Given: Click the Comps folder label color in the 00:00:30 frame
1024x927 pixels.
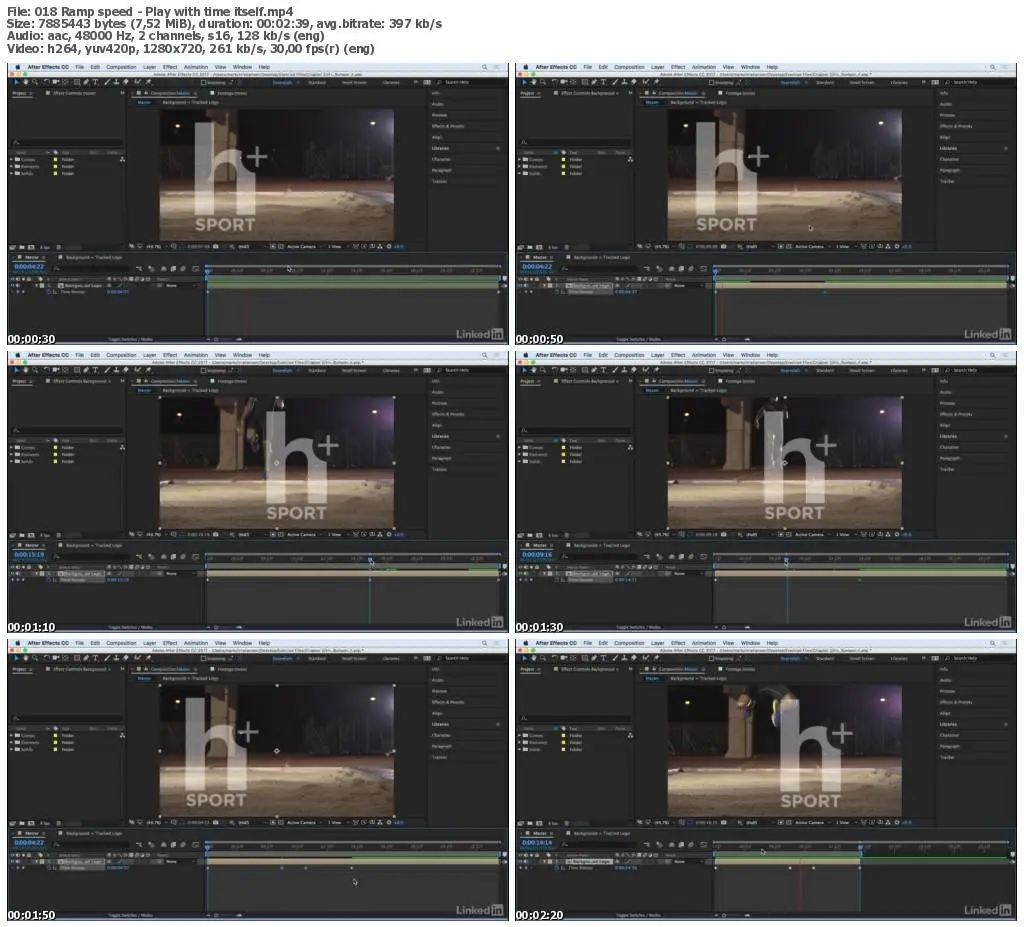Looking at the screenshot, I should pos(56,159).
